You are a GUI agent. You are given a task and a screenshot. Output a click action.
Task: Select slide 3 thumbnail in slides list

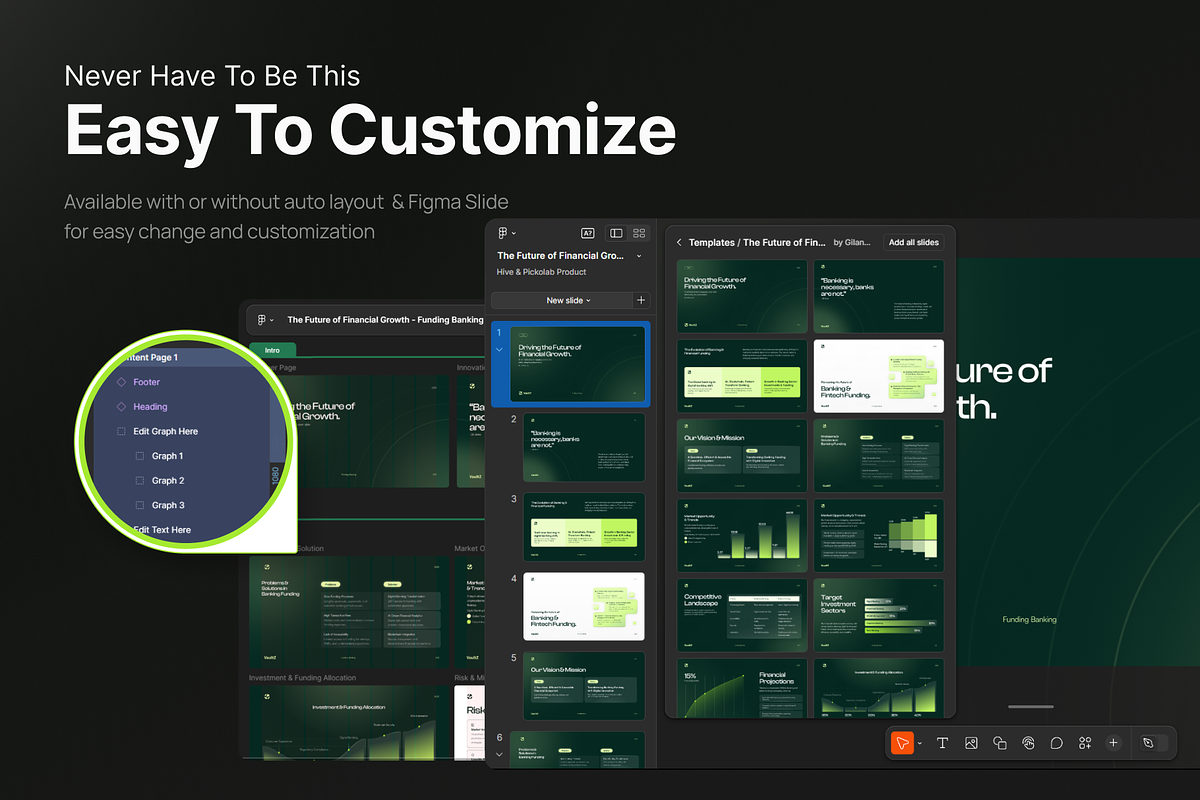[x=583, y=527]
